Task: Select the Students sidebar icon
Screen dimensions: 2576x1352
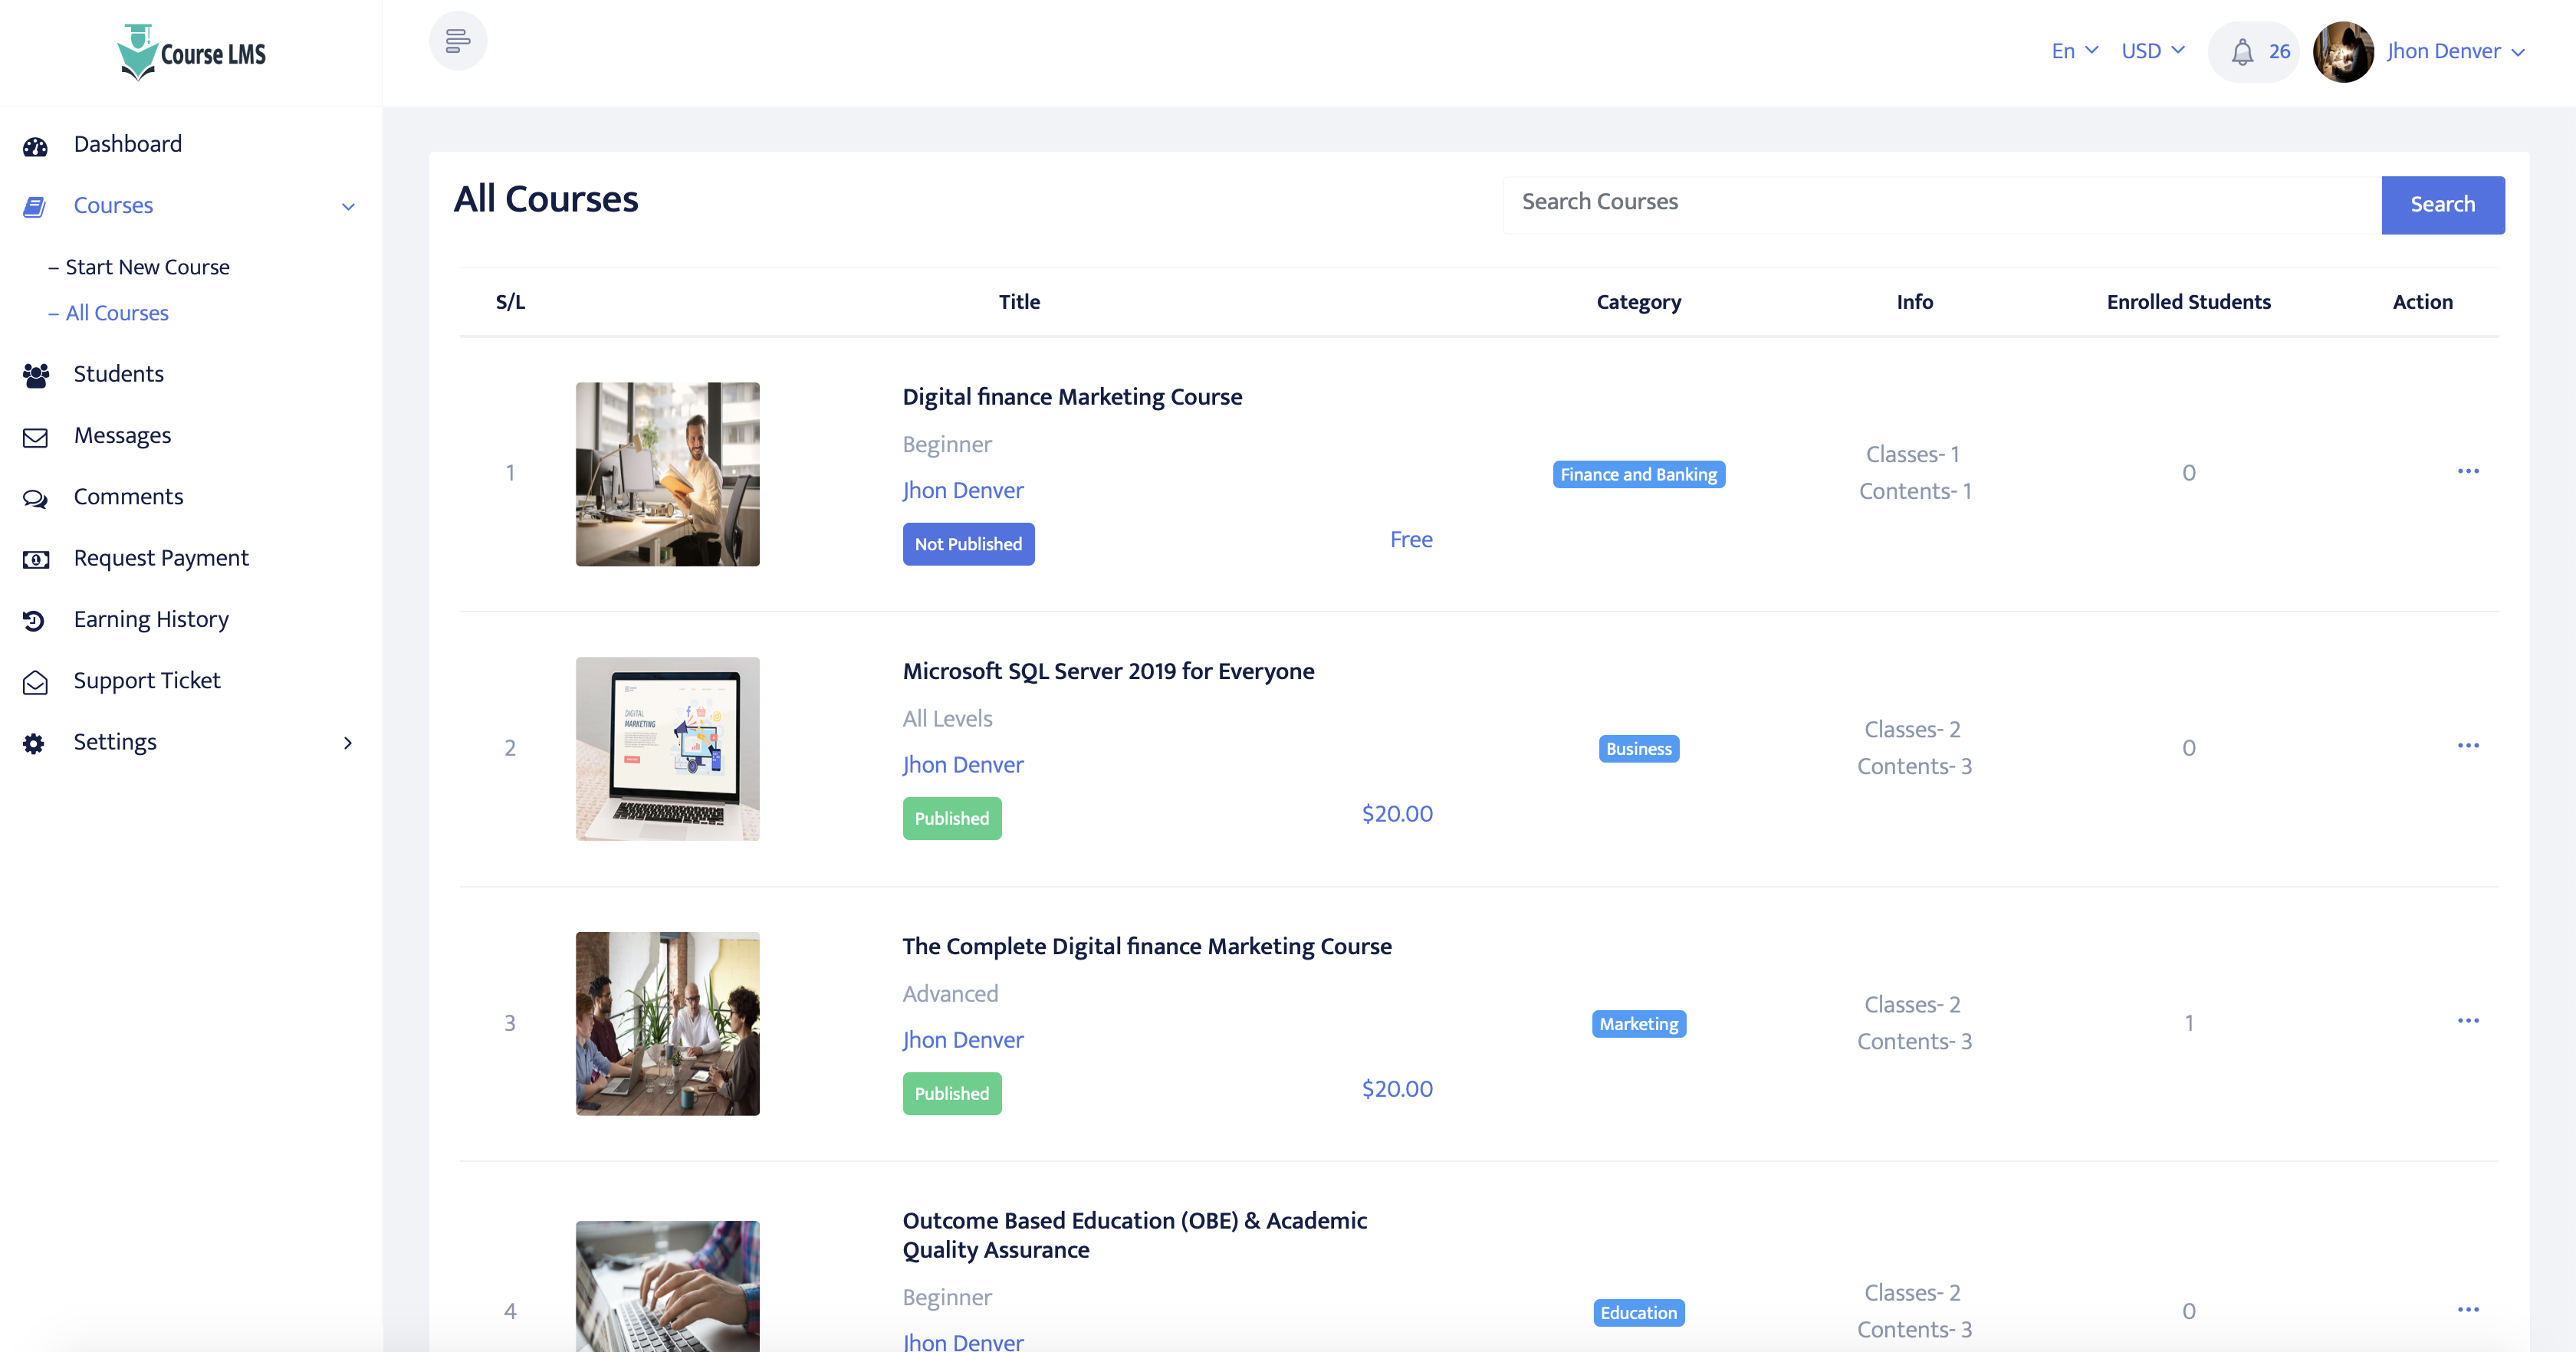Action: point(35,374)
